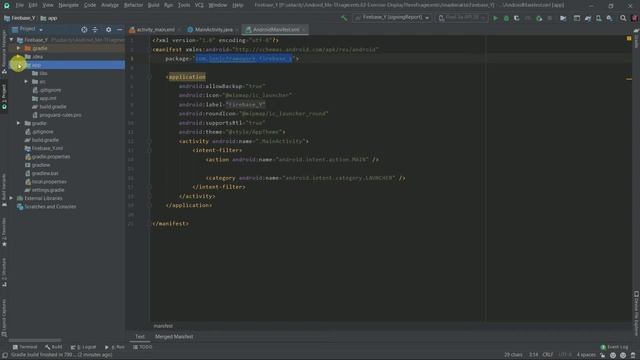The height and width of the screenshot is (360, 640).
Task: Open the device selection dropdown
Action: click(462, 18)
